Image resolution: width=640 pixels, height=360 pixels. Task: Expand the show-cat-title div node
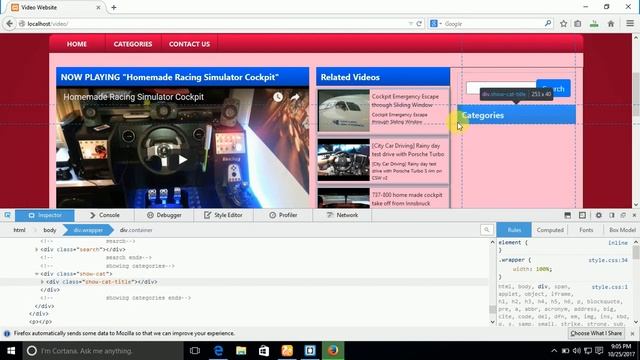[x=42, y=282]
